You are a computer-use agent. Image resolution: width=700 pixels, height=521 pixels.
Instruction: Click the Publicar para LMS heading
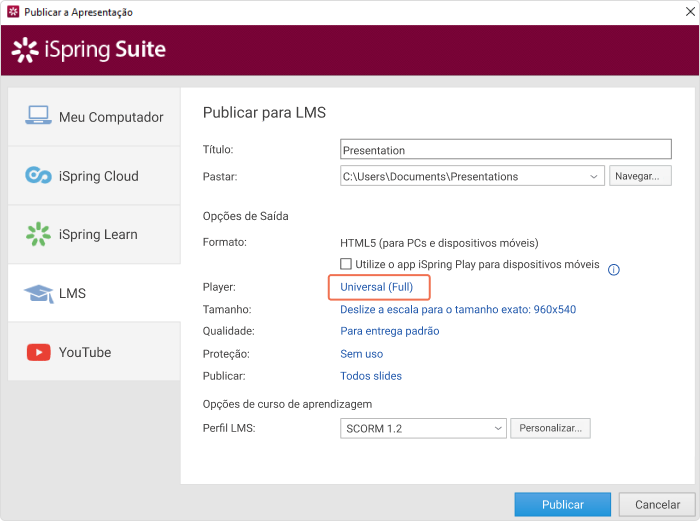click(x=264, y=113)
